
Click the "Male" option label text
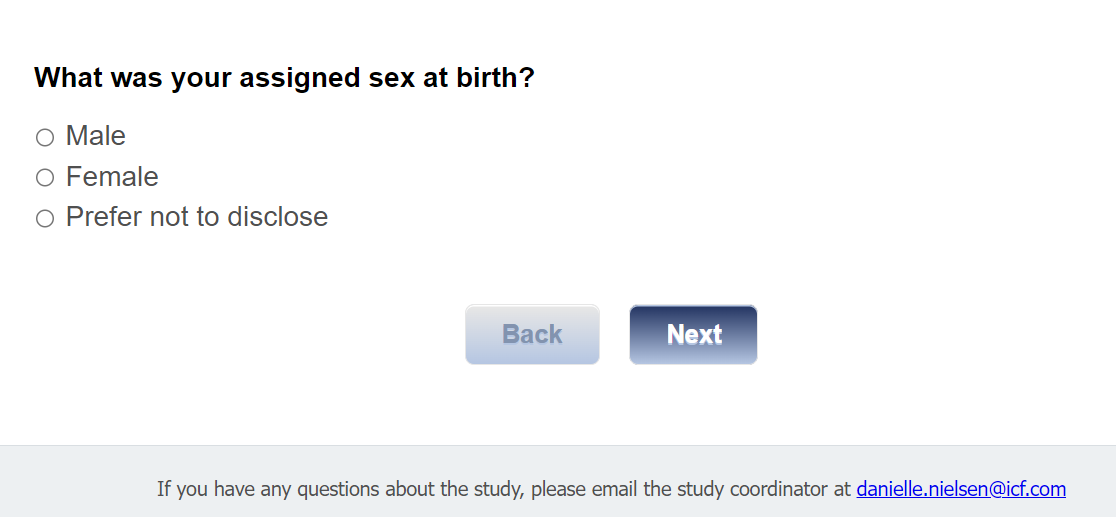(96, 136)
